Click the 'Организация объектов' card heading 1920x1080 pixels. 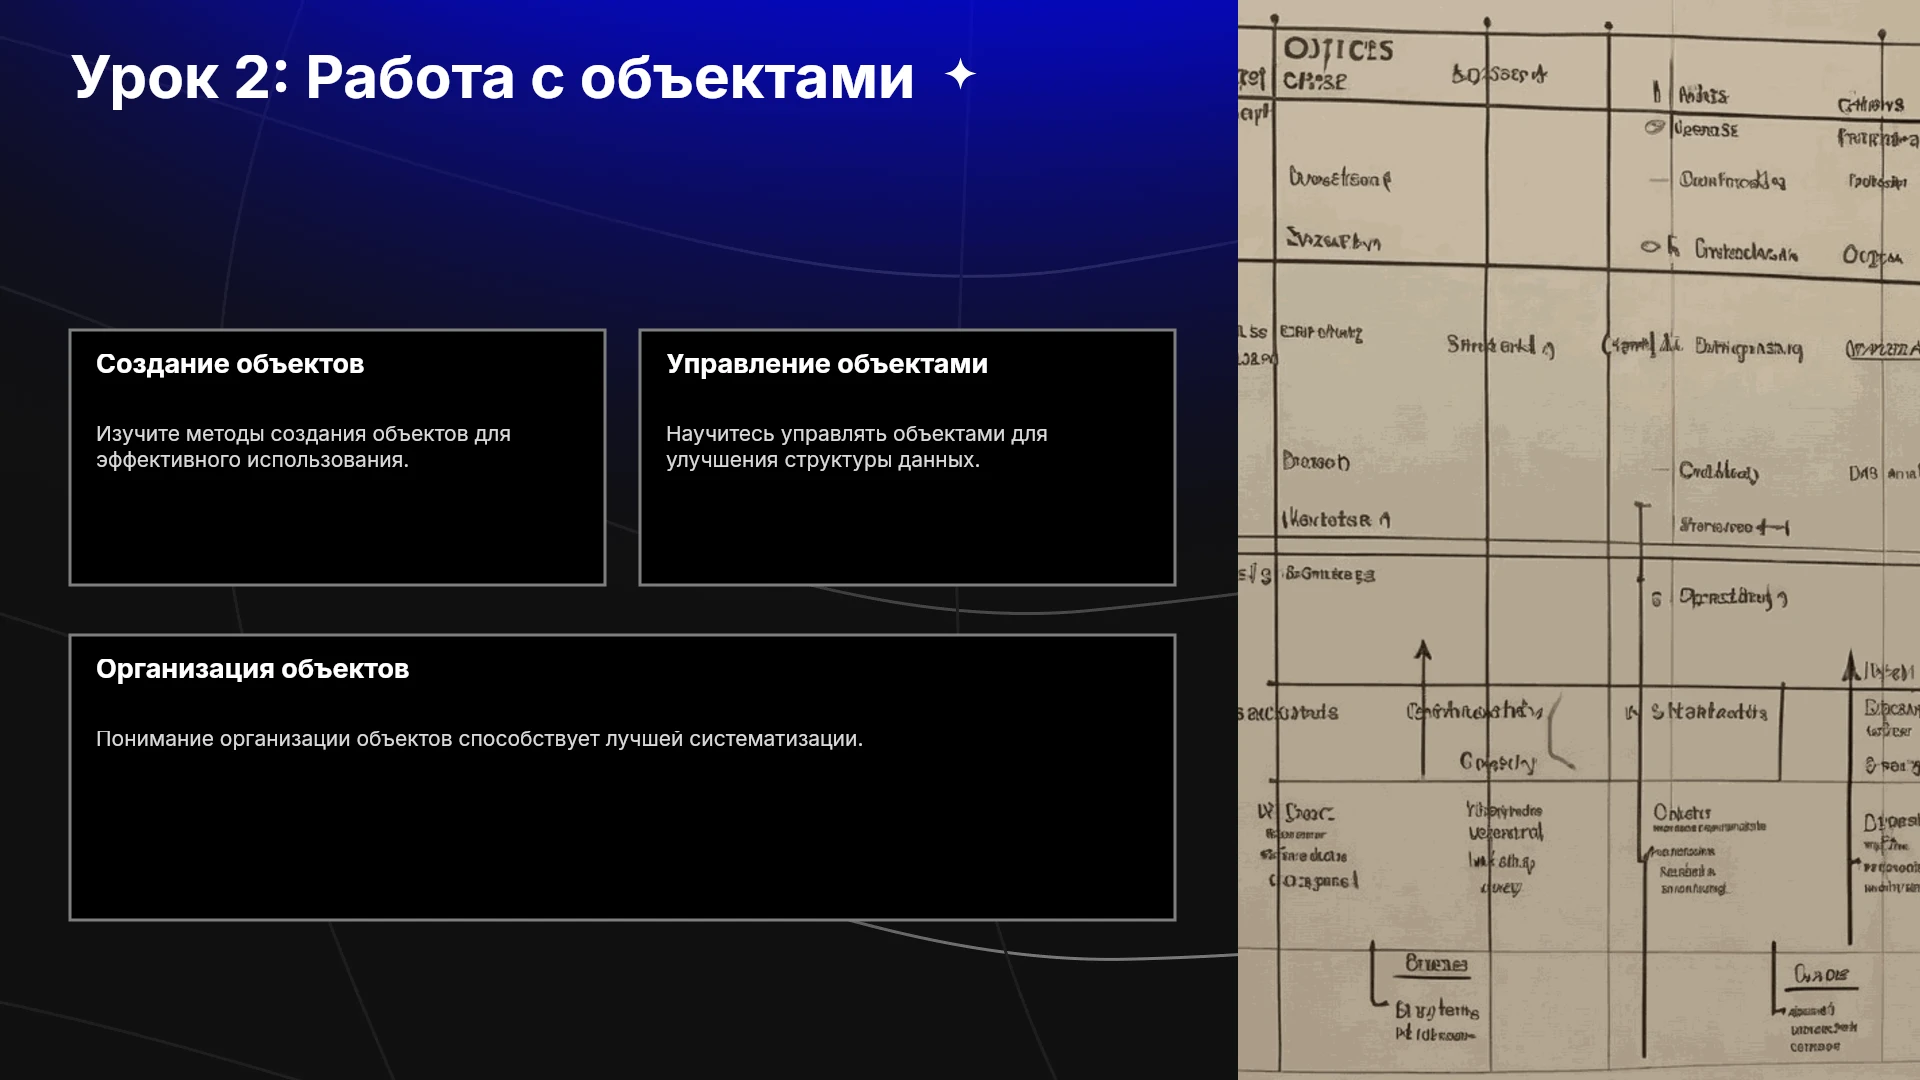click(252, 669)
